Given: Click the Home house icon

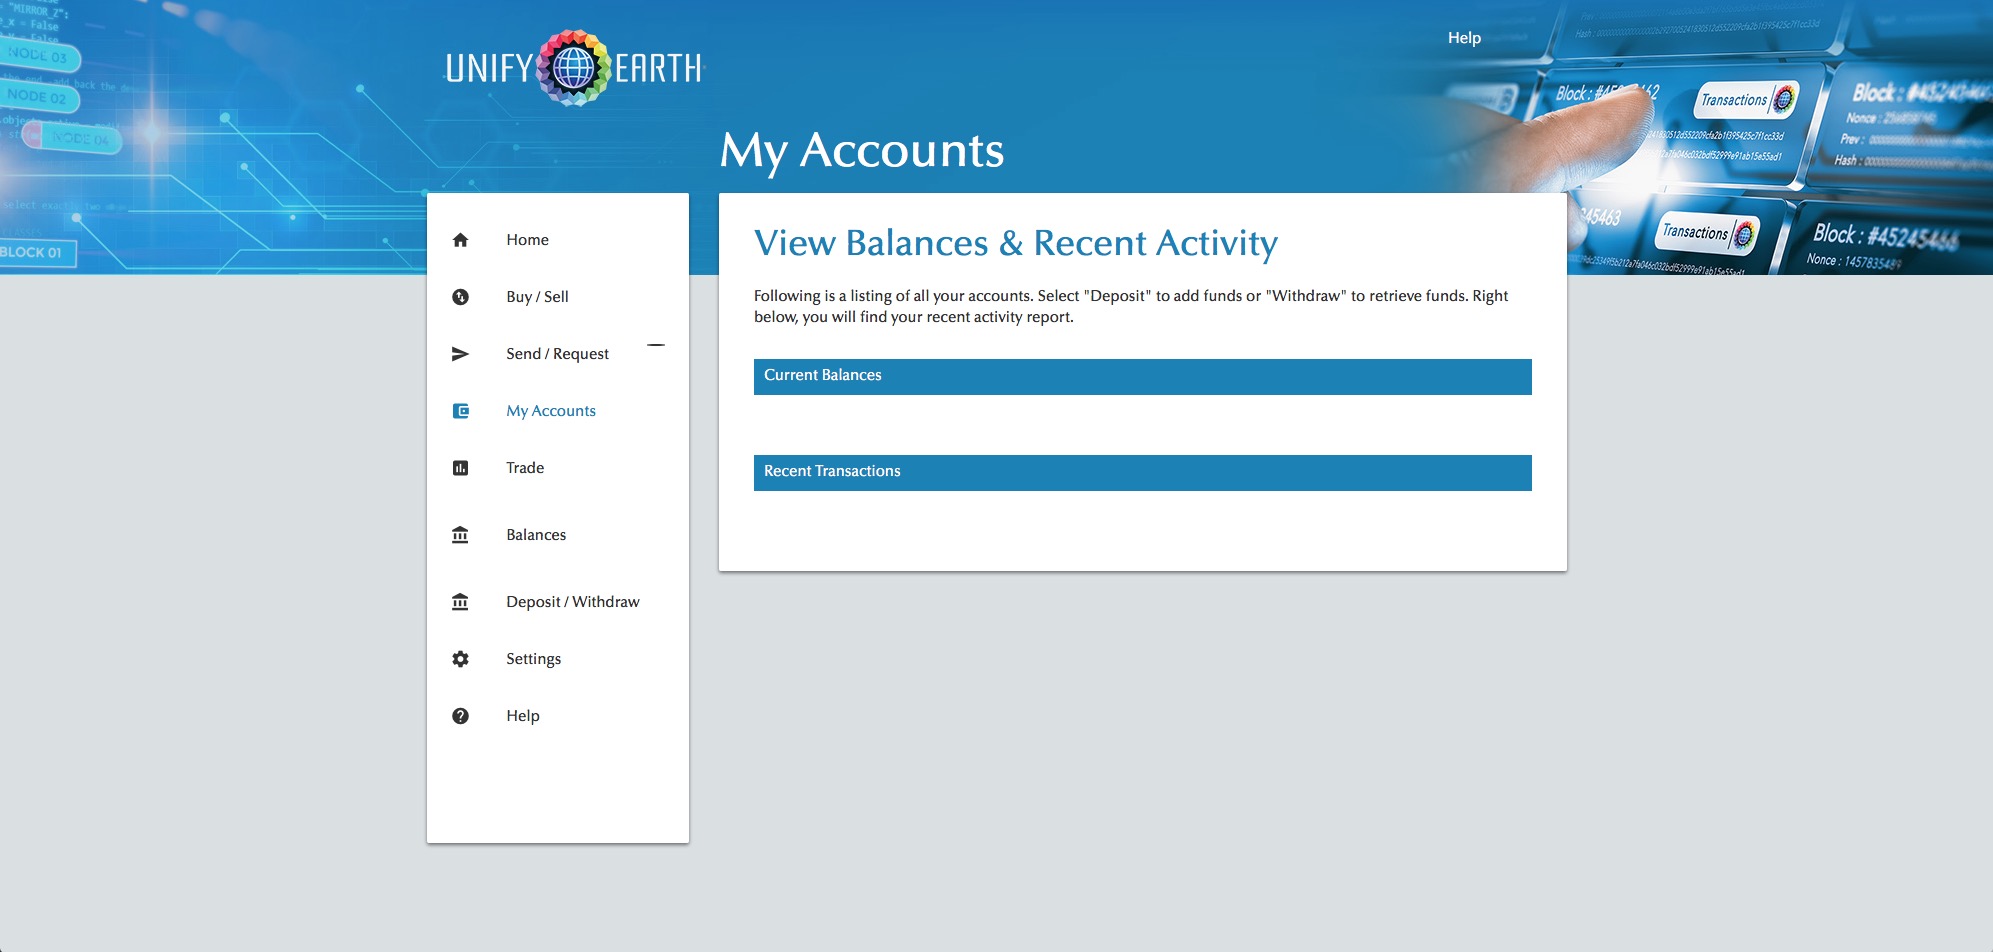Looking at the screenshot, I should (460, 240).
